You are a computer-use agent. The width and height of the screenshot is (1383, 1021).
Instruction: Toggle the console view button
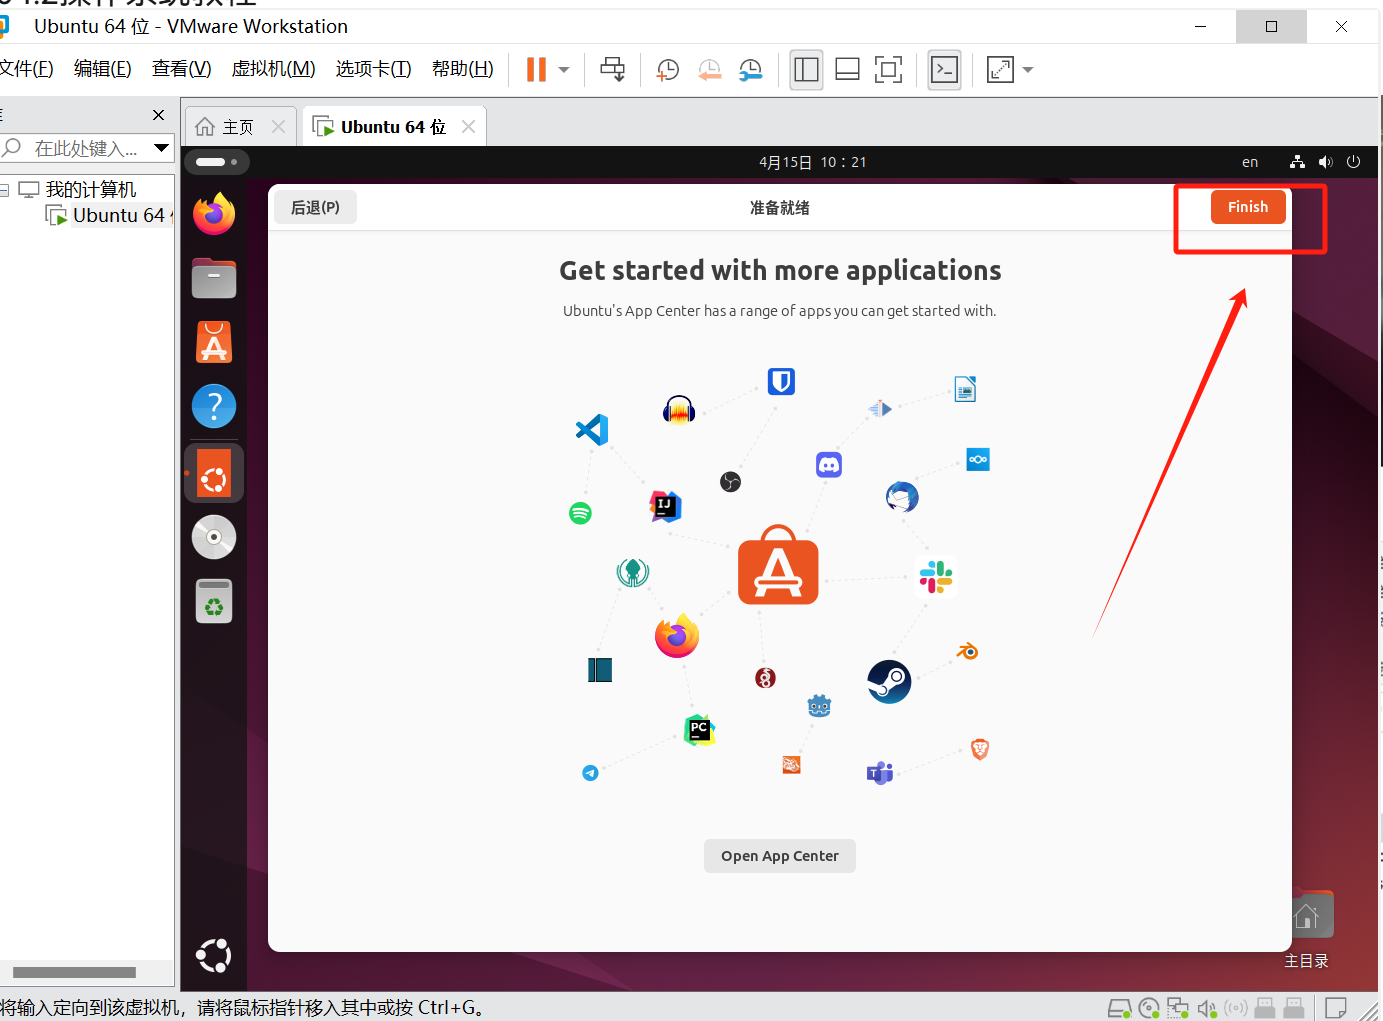(944, 69)
